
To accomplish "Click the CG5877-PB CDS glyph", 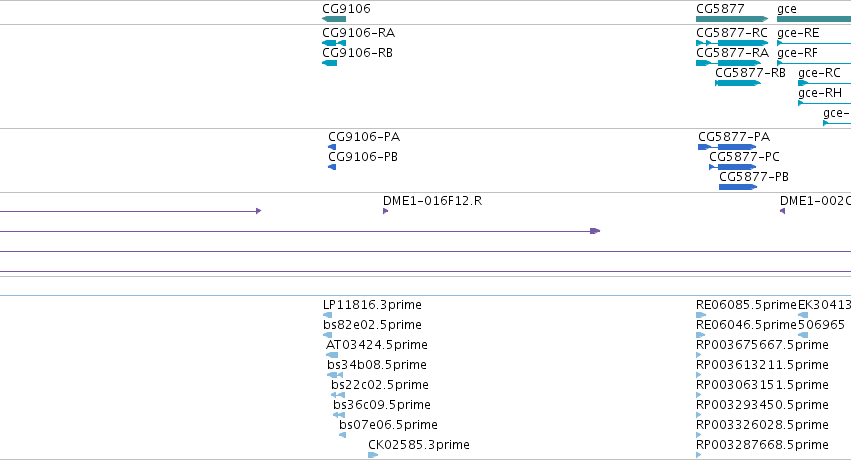I will click(x=738, y=187).
